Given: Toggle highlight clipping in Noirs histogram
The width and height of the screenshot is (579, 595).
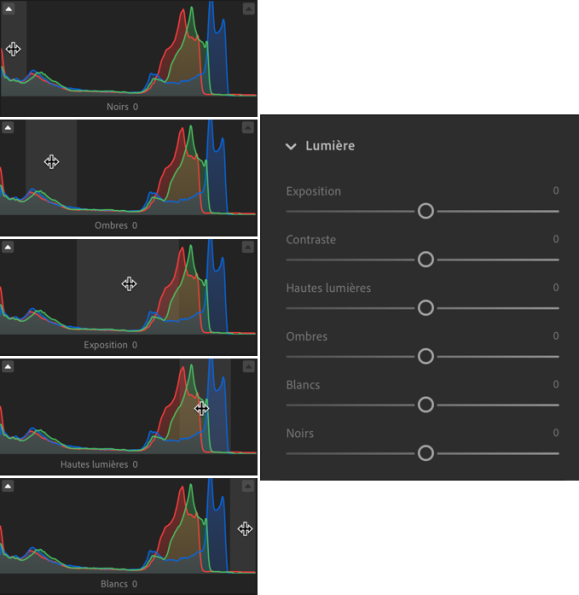Looking at the screenshot, I should (x=249, y=9).
